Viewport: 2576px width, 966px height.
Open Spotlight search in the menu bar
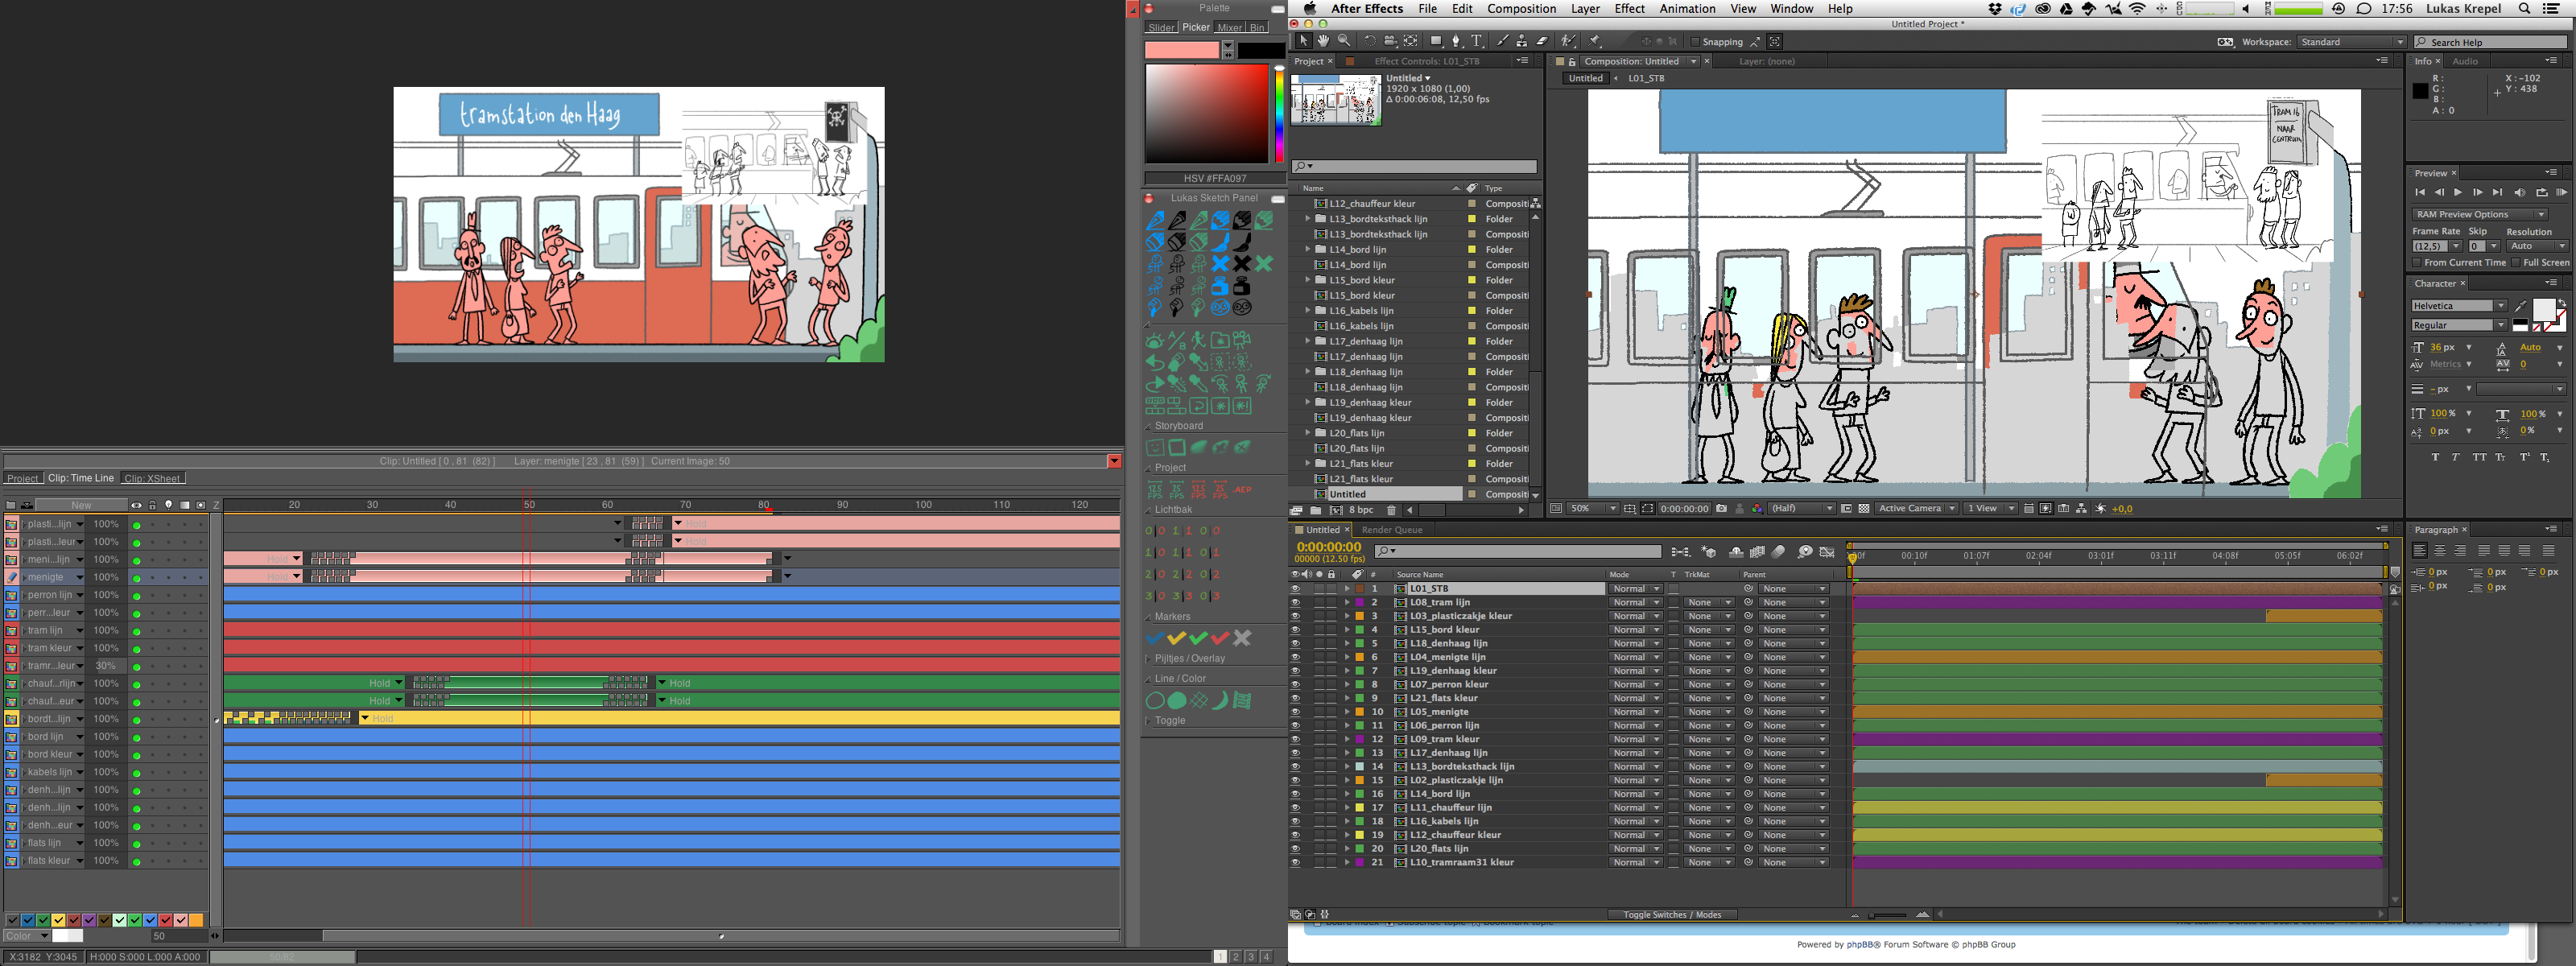[2524, 9]
